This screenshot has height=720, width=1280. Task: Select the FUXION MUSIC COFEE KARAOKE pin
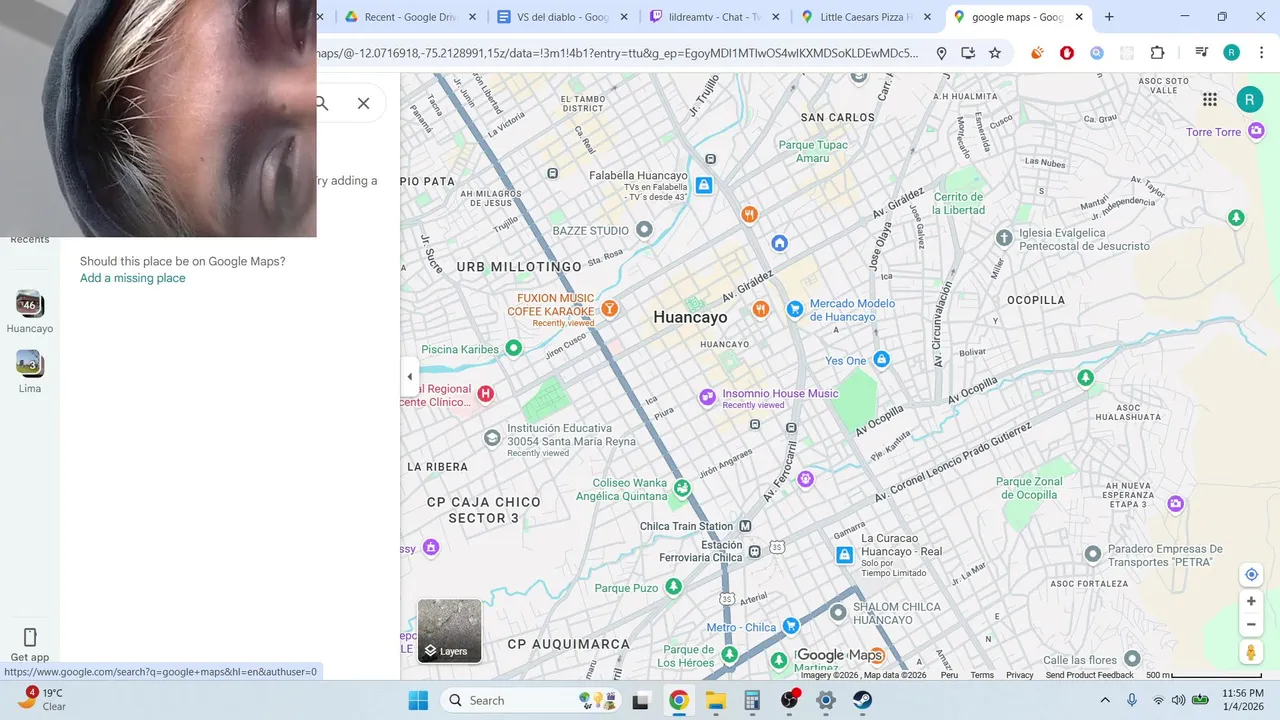[x=609, y=308]
